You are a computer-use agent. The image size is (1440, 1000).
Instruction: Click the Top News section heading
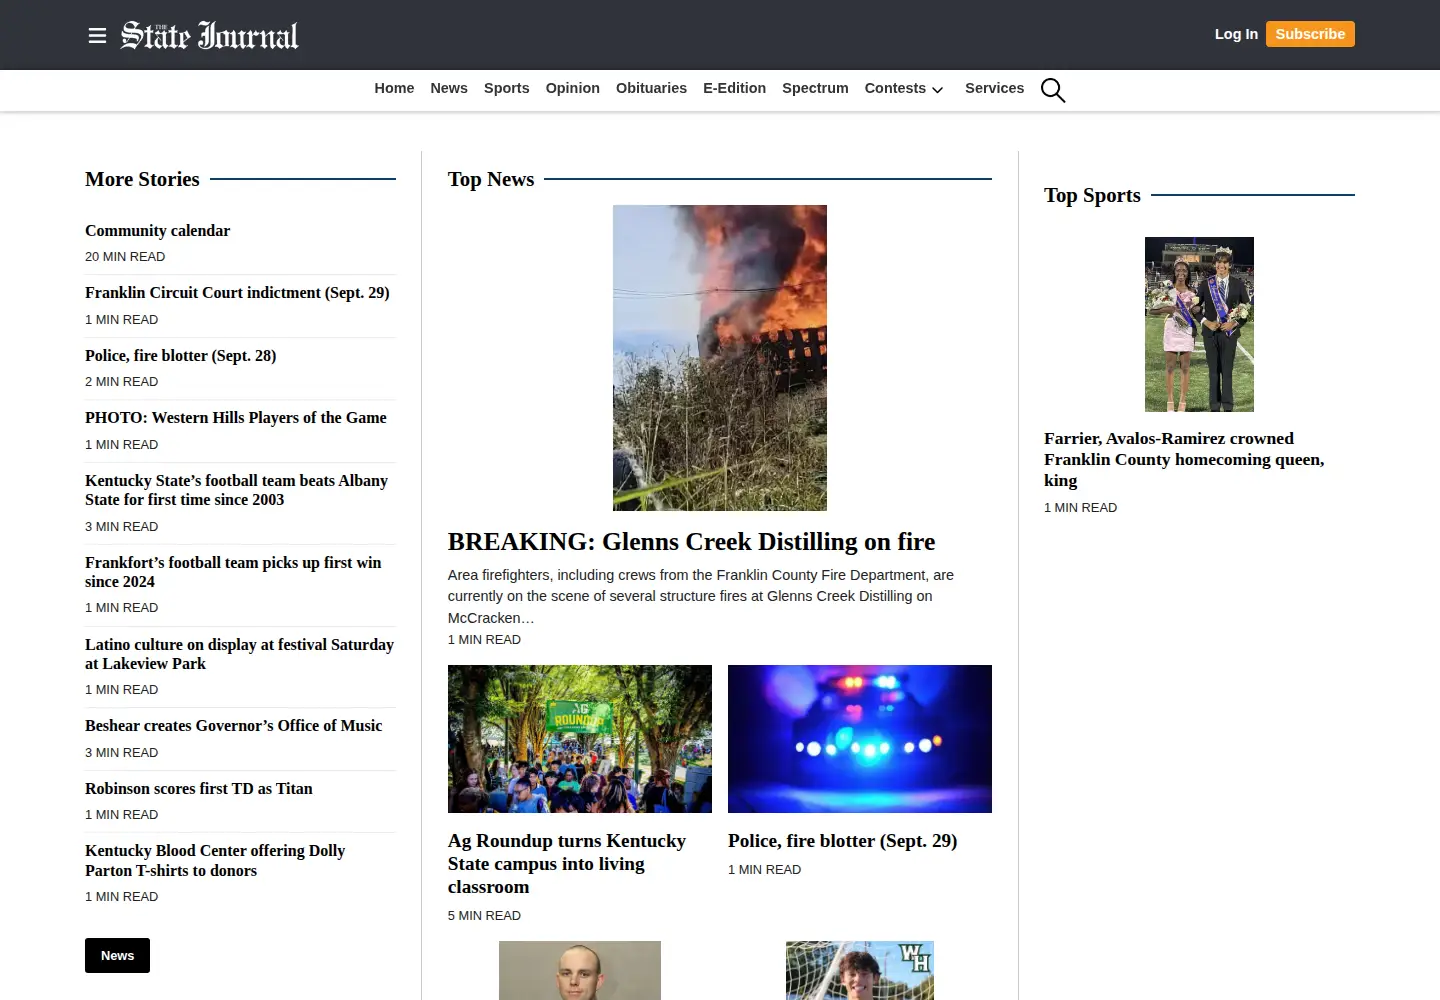click(491, 180)
